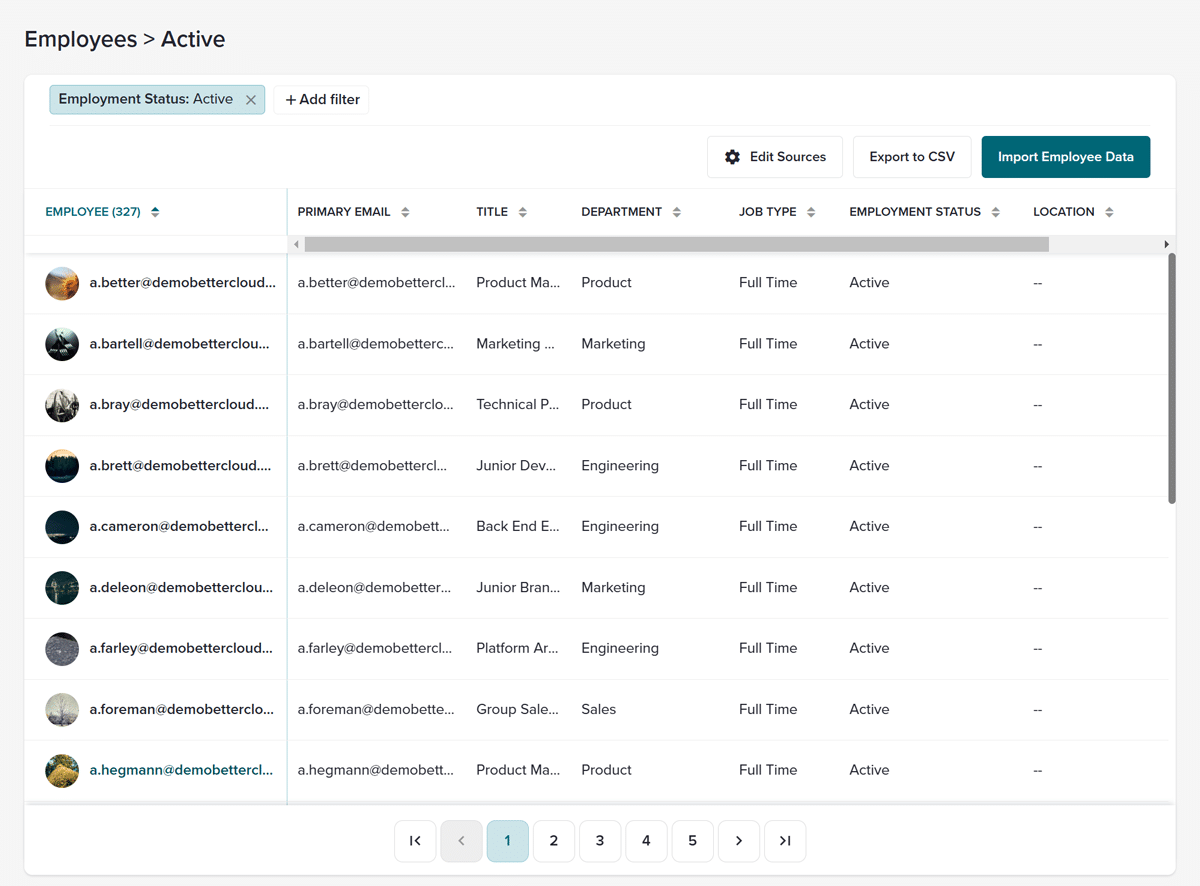Click a.better's Full Time job type cell
The image size is (1200, 886).
pos(768,283)
